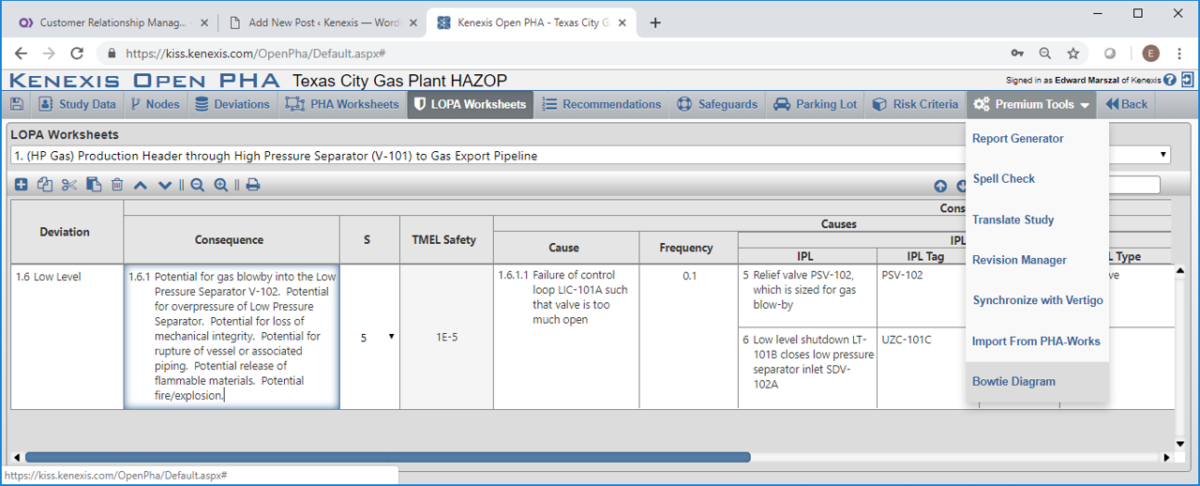This screenshot has width=1200, height=486.
Task: Choose Report Generator menu item
Action: point(1017,138)
